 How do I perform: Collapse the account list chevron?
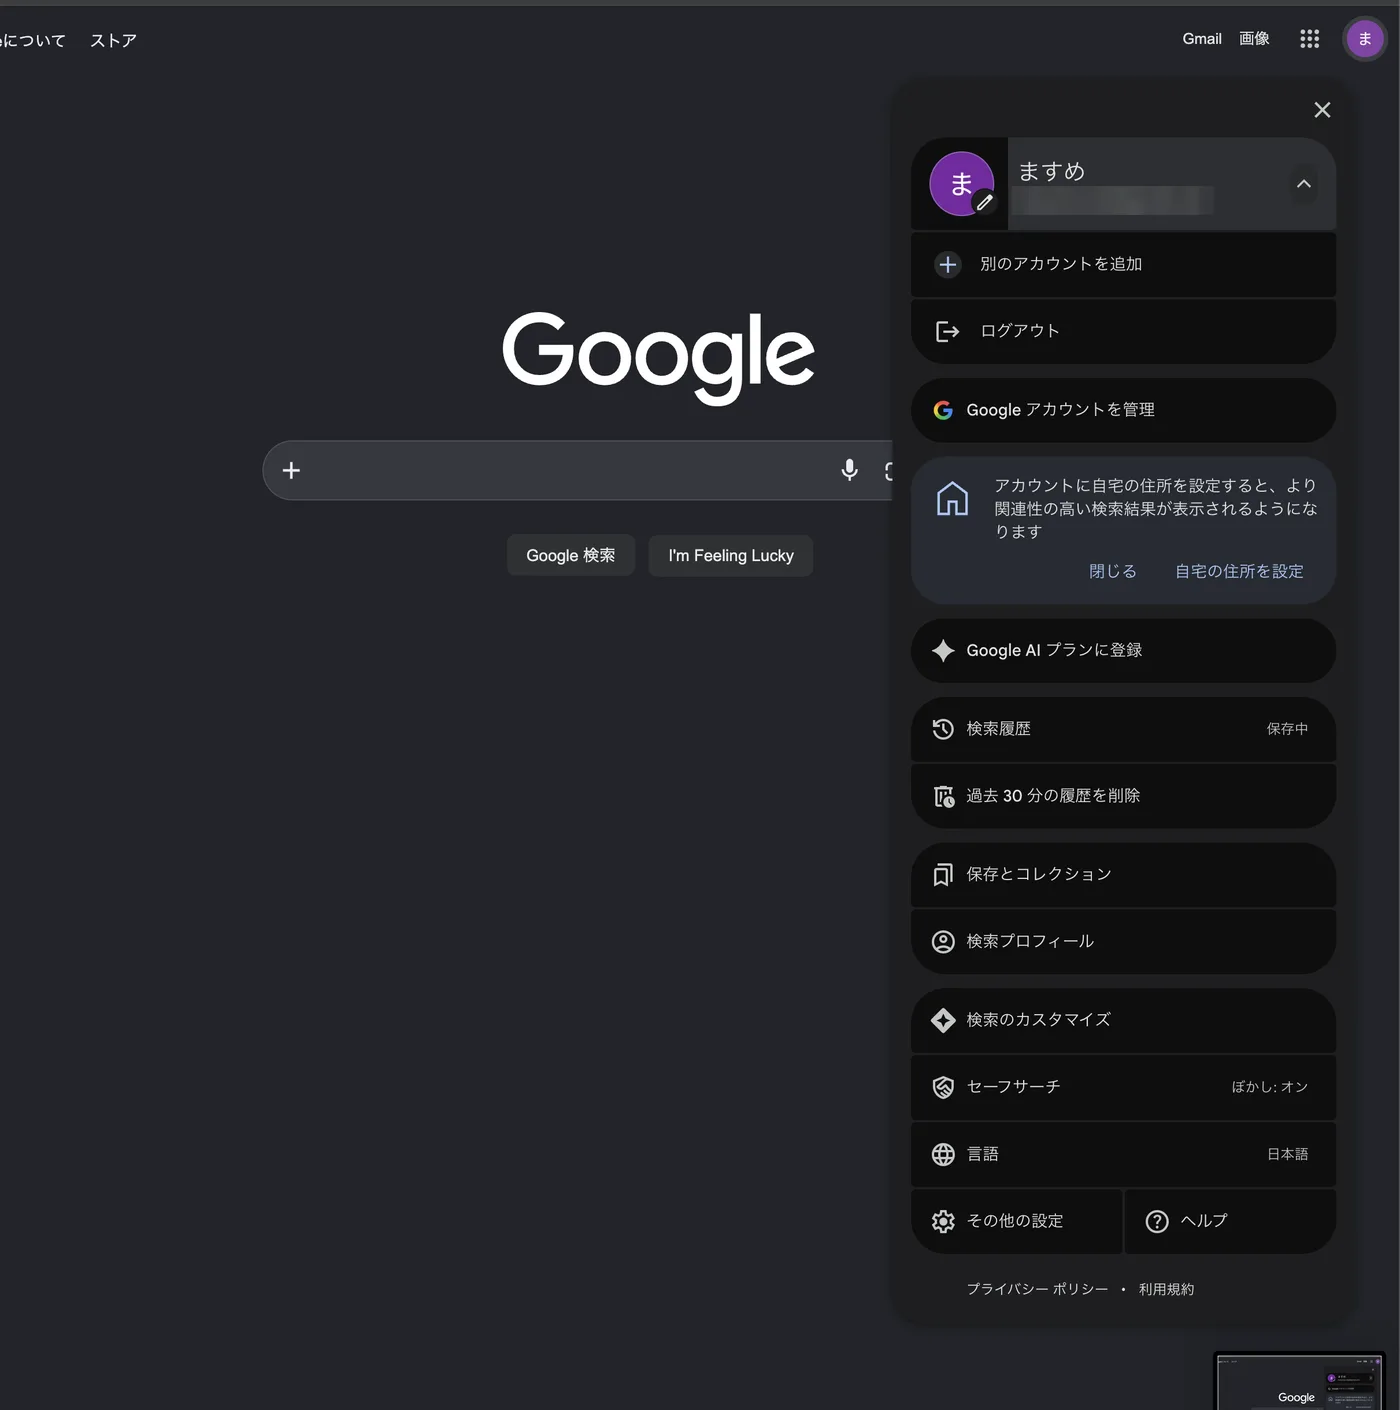(1303, 184)
